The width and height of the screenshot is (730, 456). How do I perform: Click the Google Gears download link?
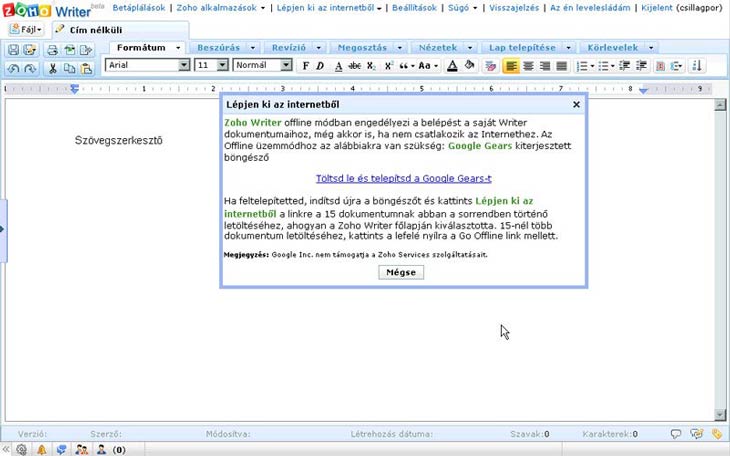403,178
